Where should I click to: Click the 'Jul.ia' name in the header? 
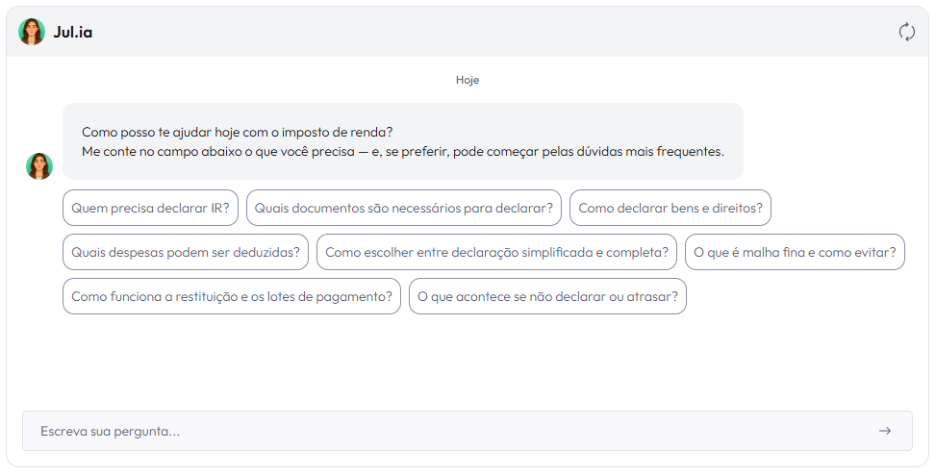pos(73,32)
